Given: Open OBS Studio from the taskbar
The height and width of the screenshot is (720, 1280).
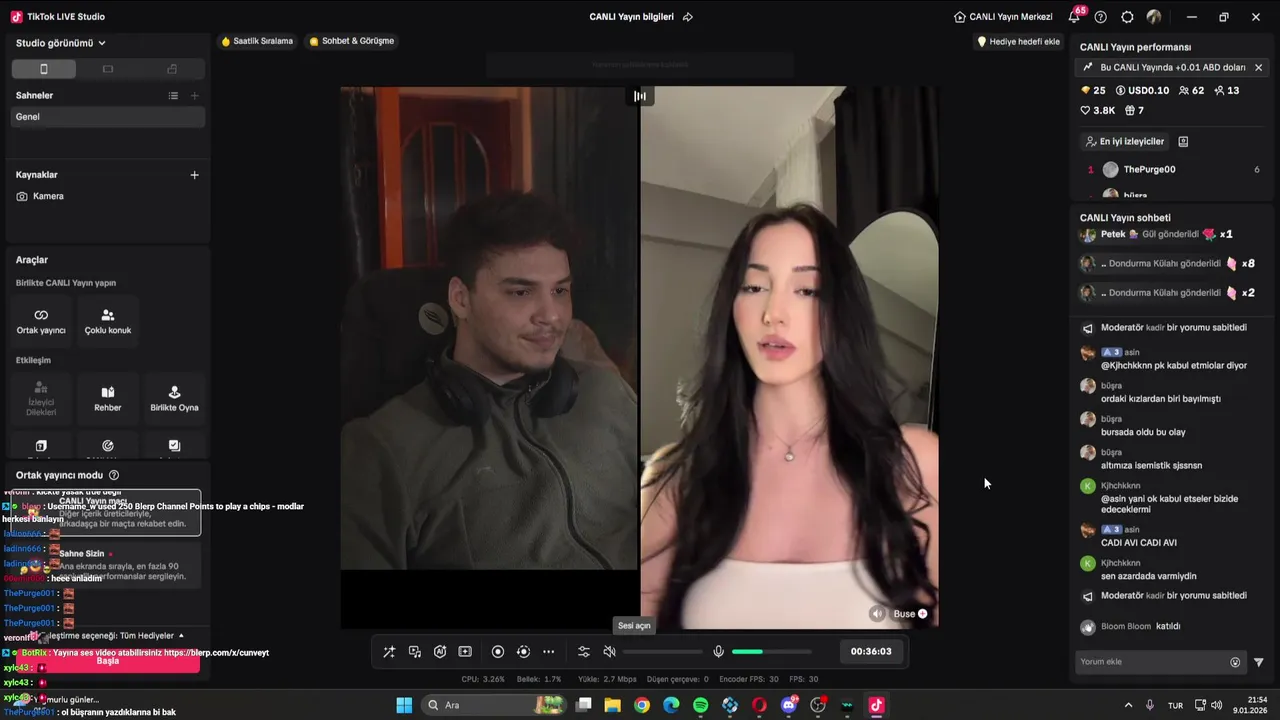Looking at the screenshot, I should coord(818,705).
